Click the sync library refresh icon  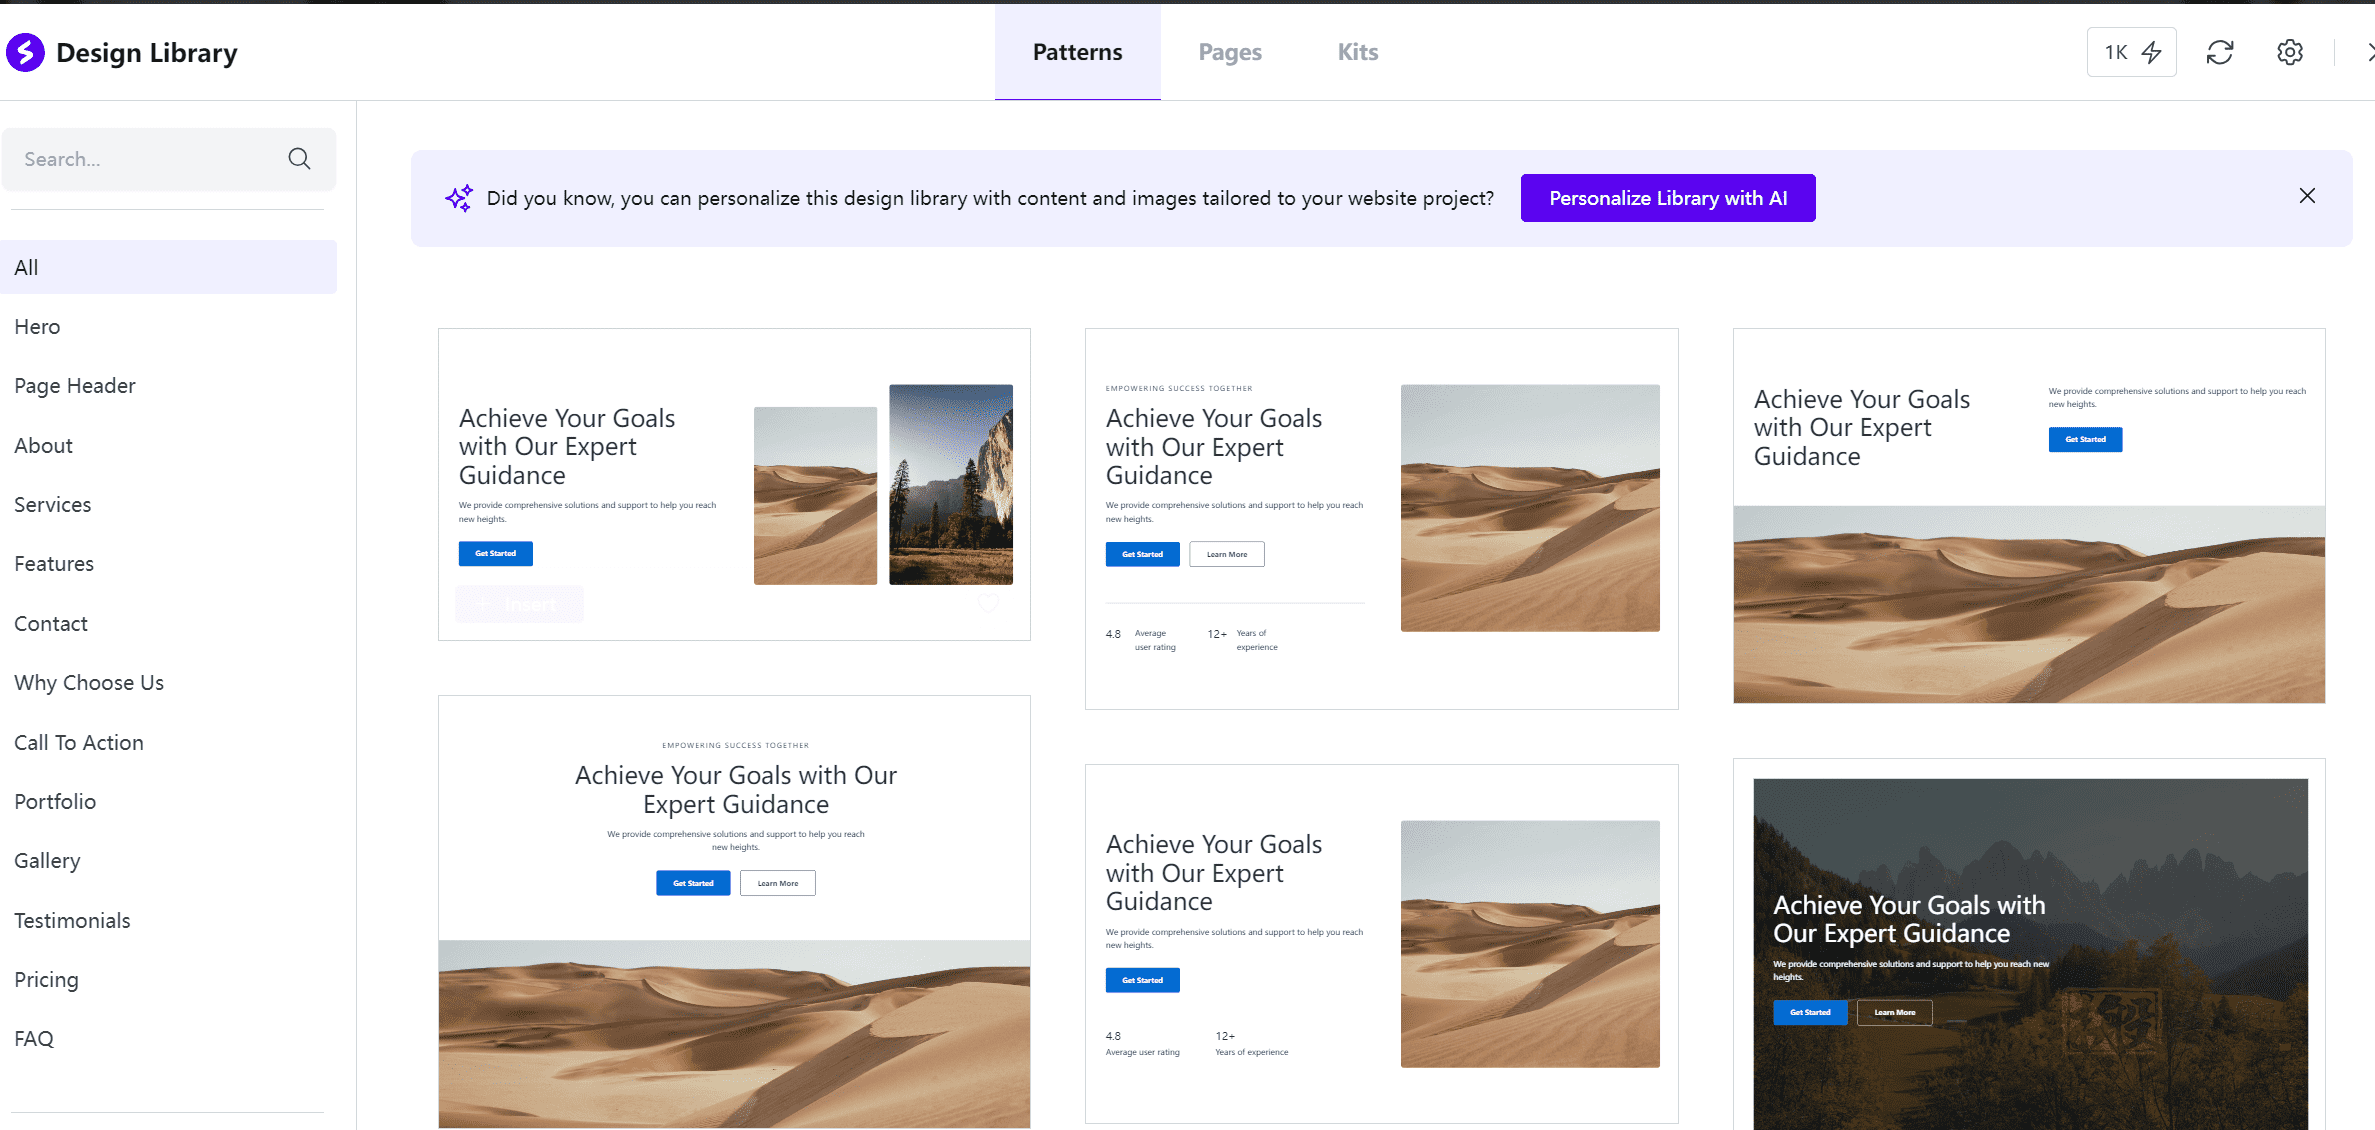2220,52
